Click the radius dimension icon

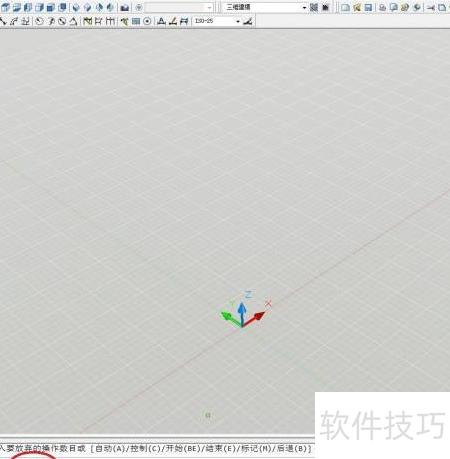pos(40,21)
